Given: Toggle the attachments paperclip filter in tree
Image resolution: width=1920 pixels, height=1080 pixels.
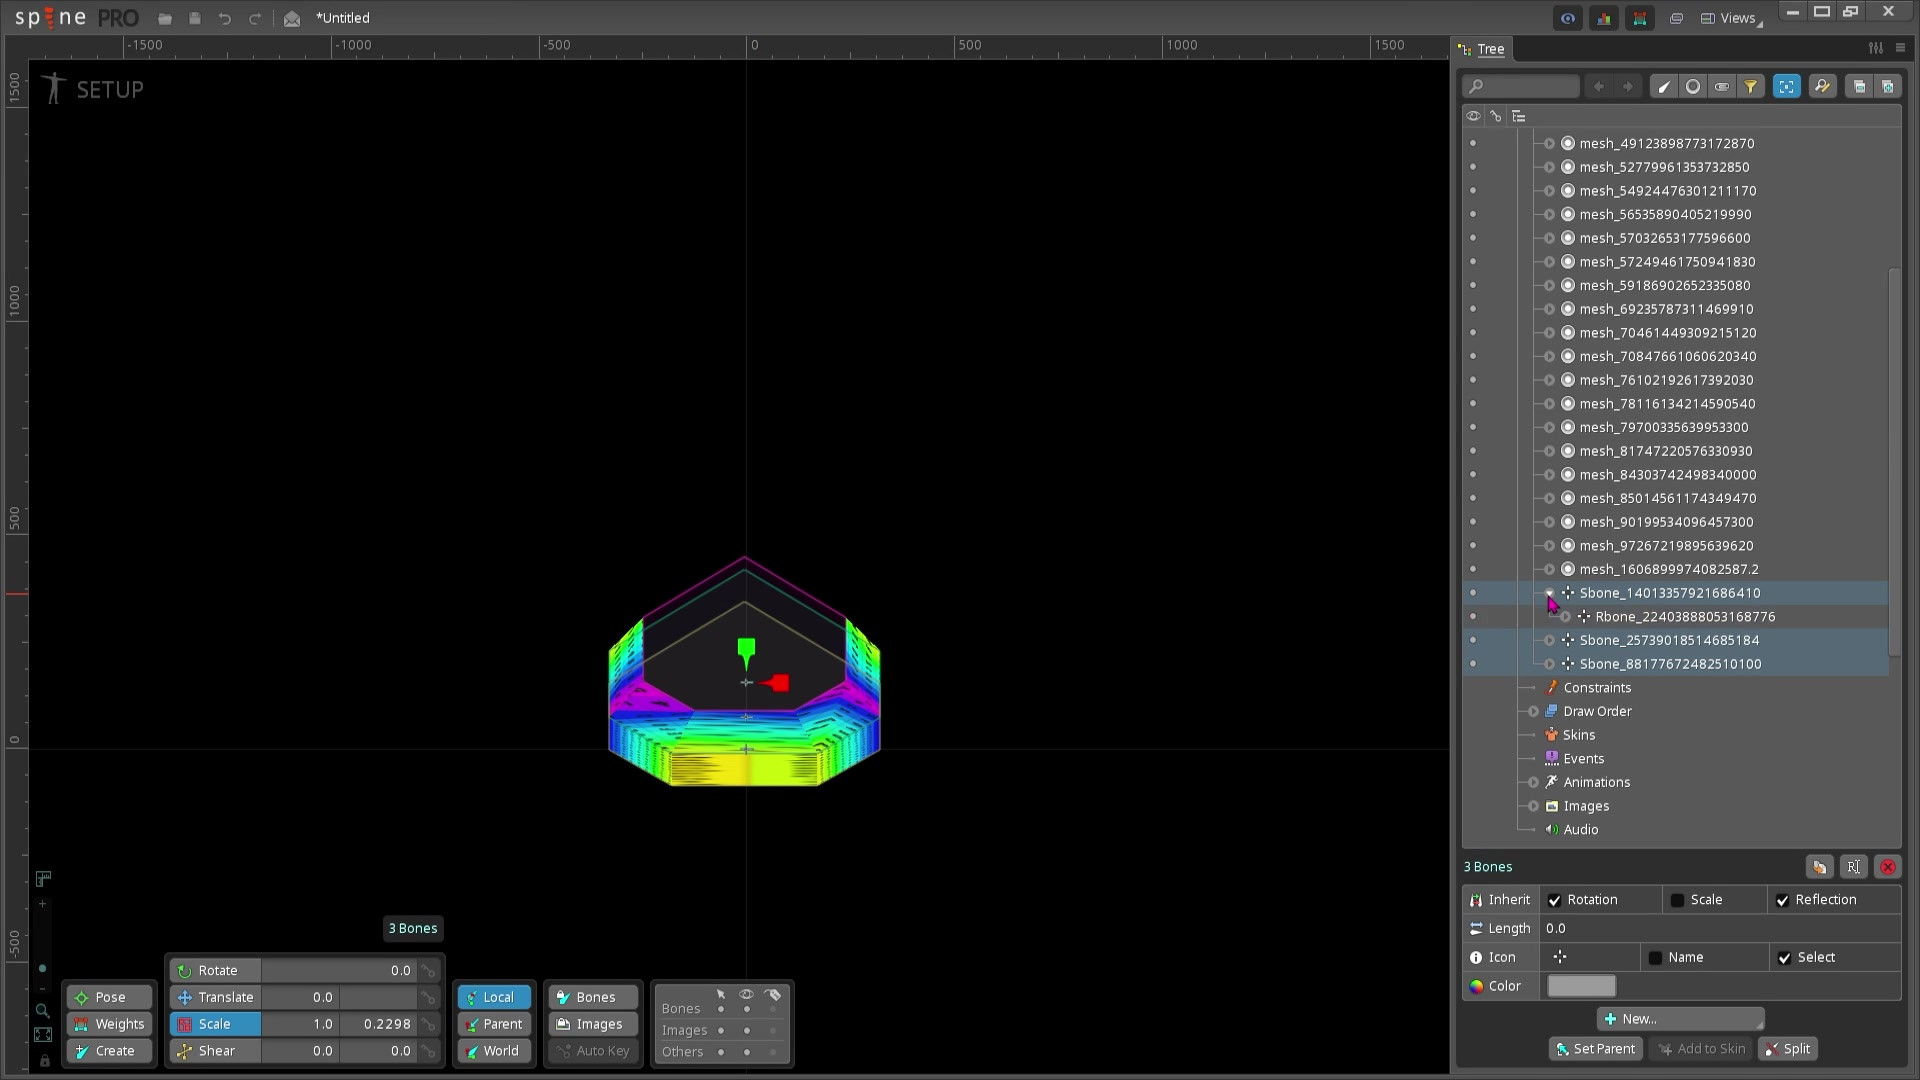Looking at the screenshot, I should (1721, 86).
